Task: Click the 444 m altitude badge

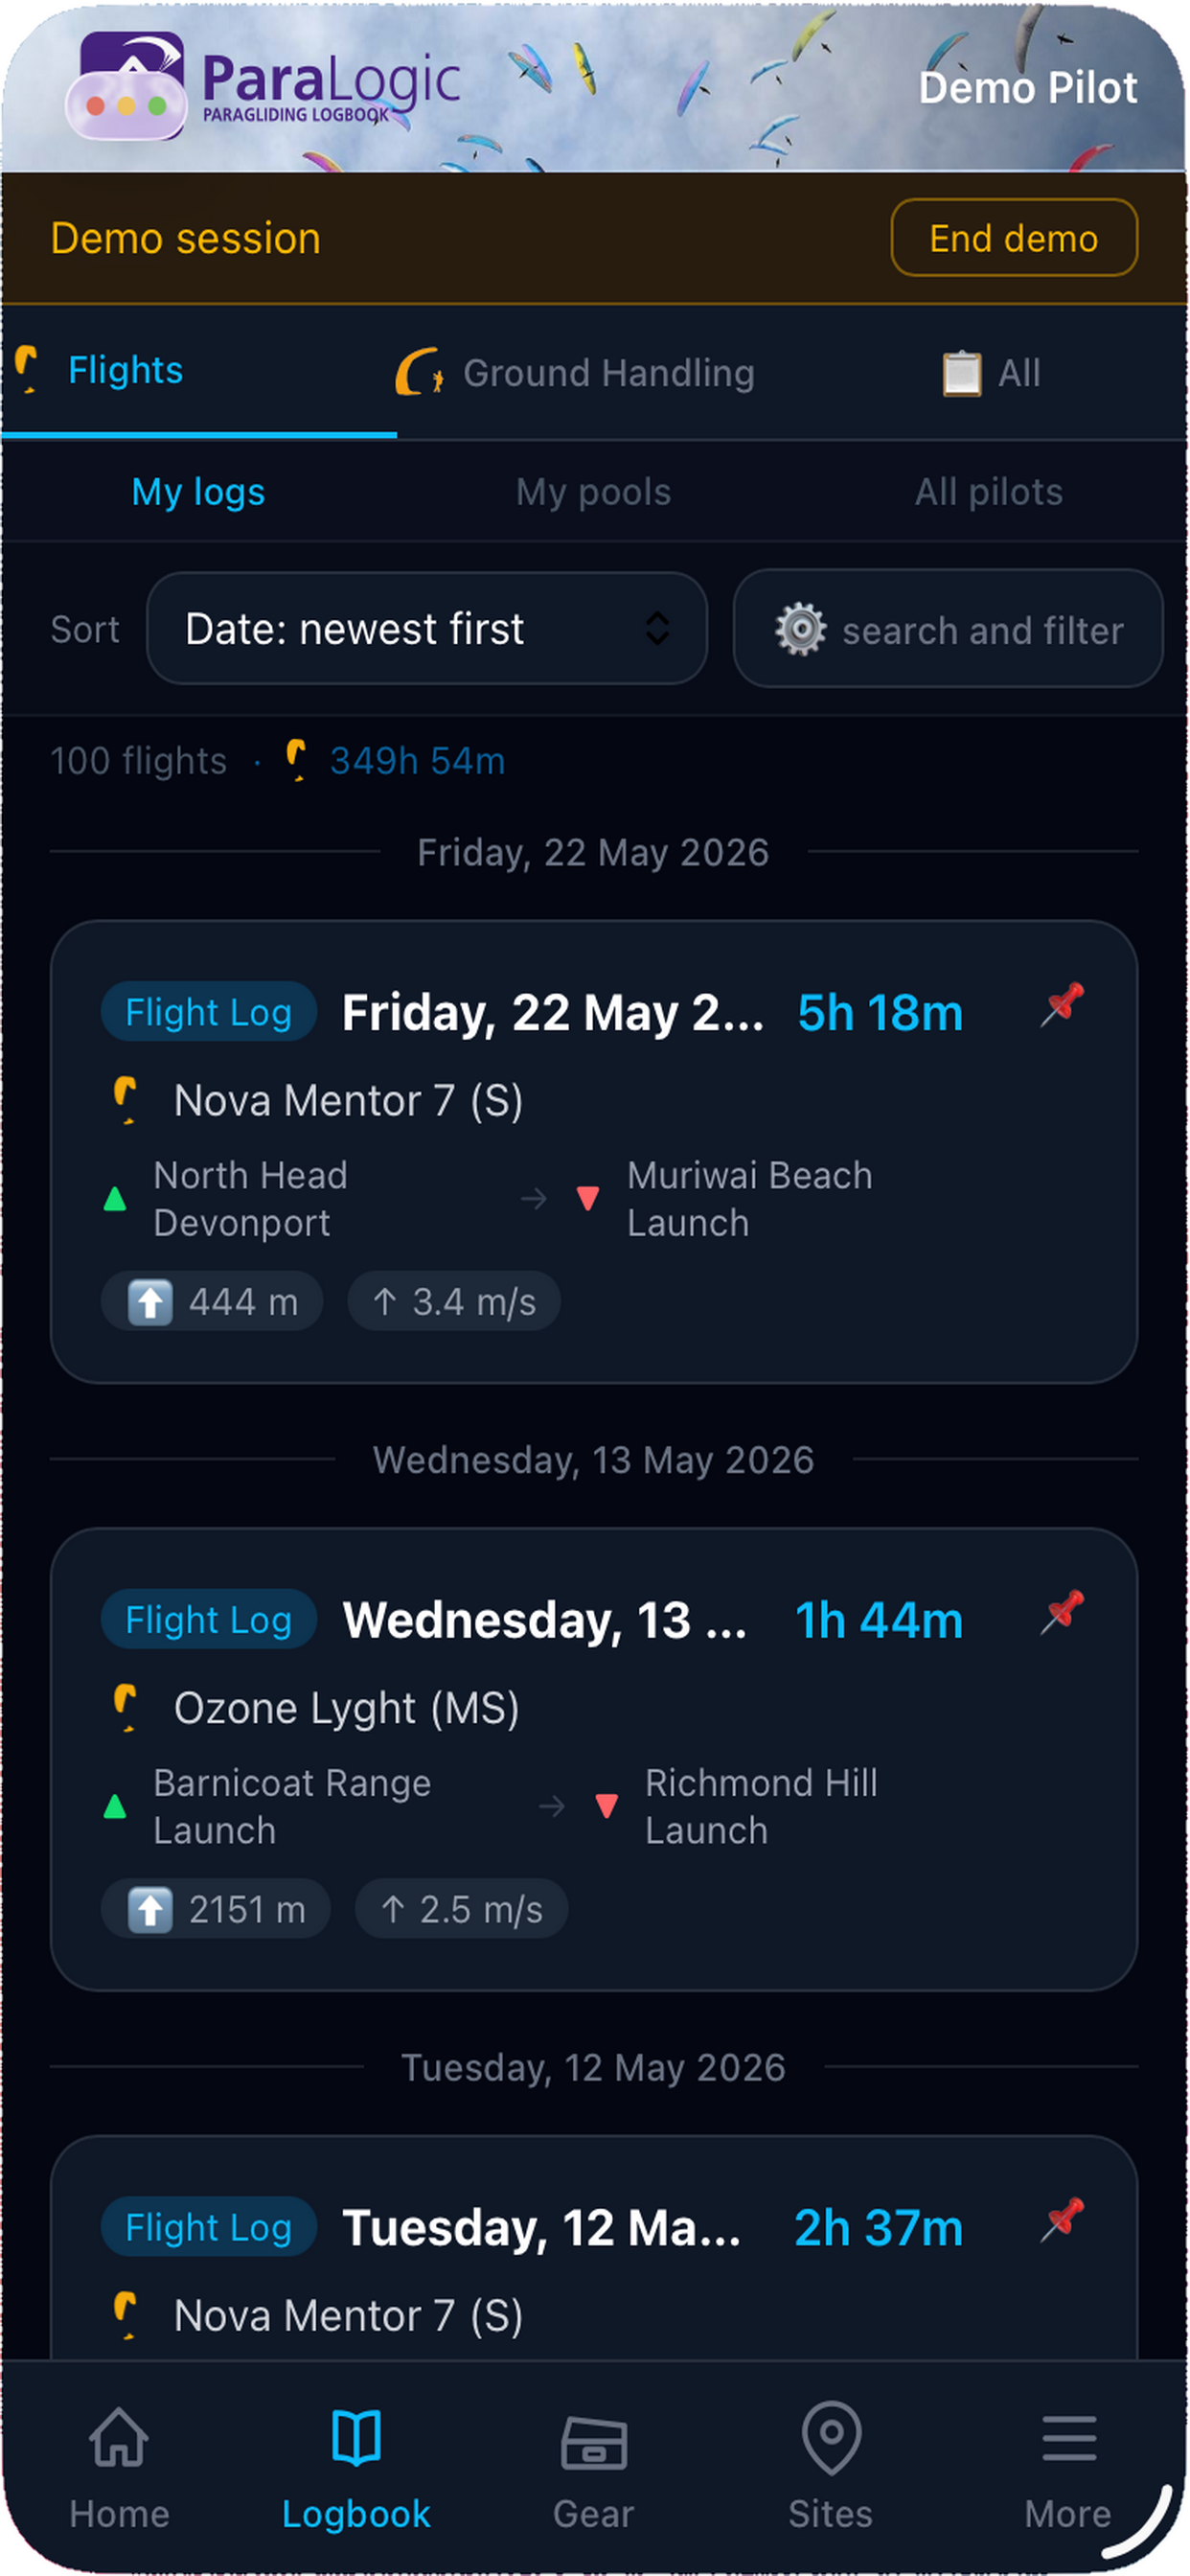Action: coord(212,1301)
